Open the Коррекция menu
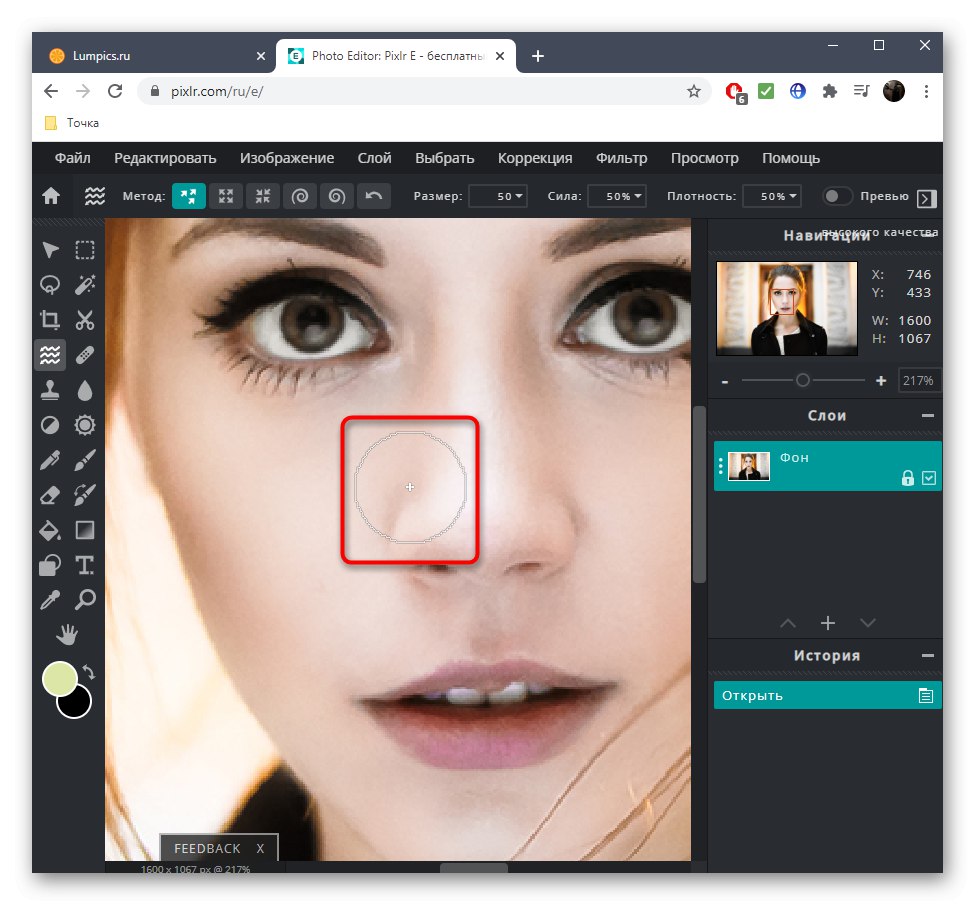The width and height of the screenshot is (975, 905). click(x=535, y=158)
